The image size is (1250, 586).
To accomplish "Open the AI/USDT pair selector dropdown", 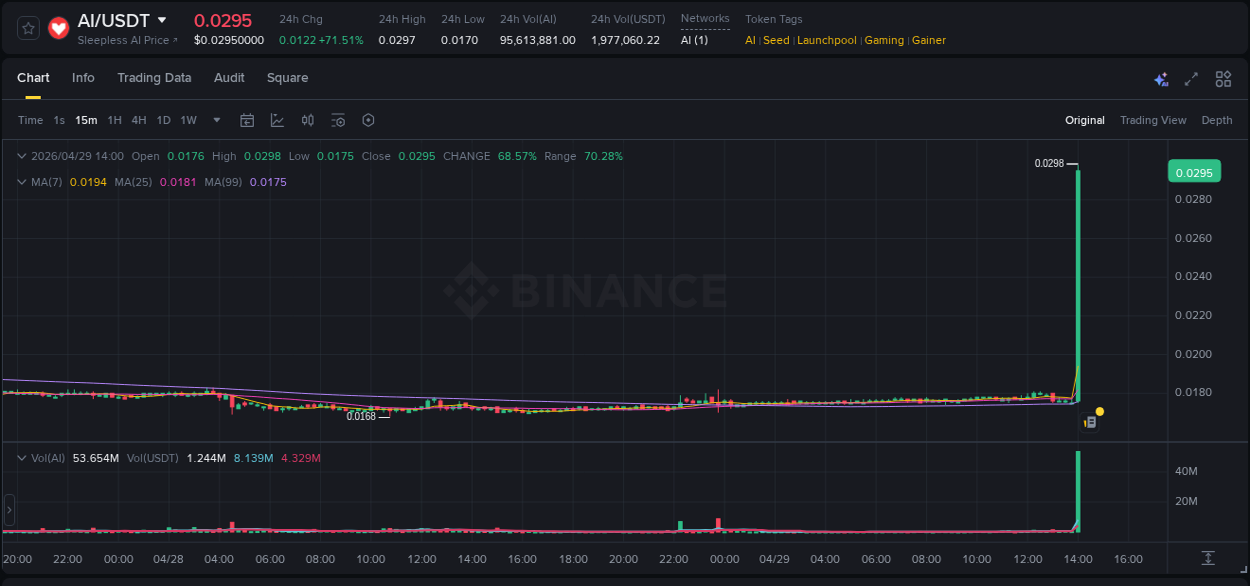I will 162,20.
